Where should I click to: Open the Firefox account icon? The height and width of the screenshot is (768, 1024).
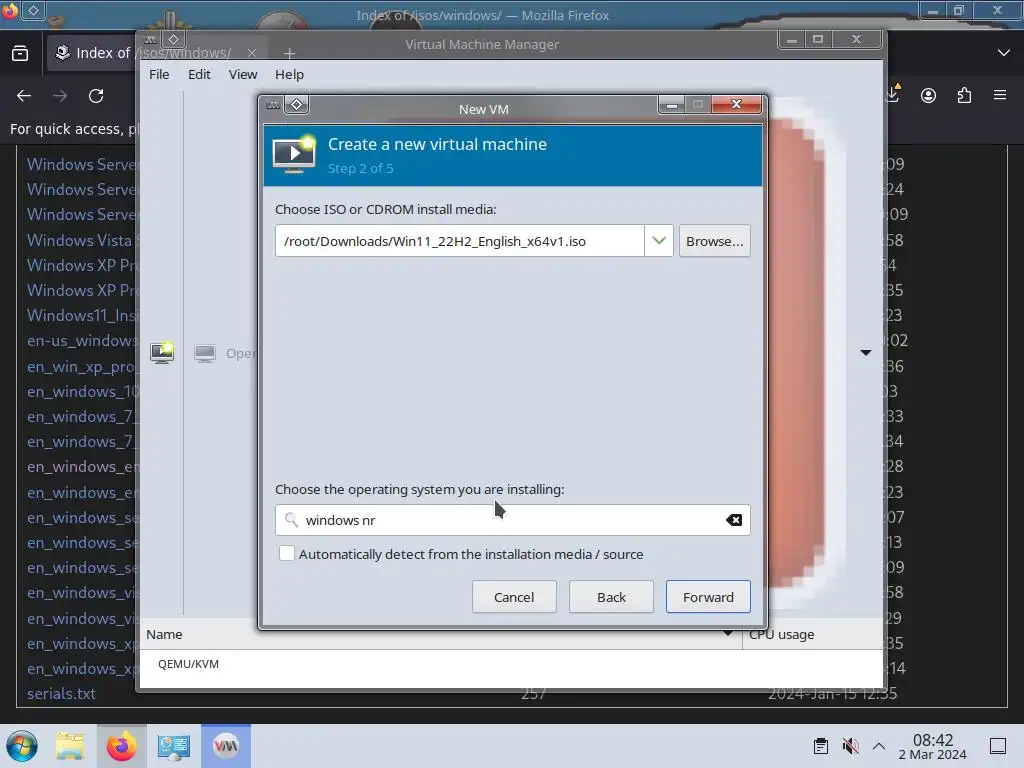928,96
